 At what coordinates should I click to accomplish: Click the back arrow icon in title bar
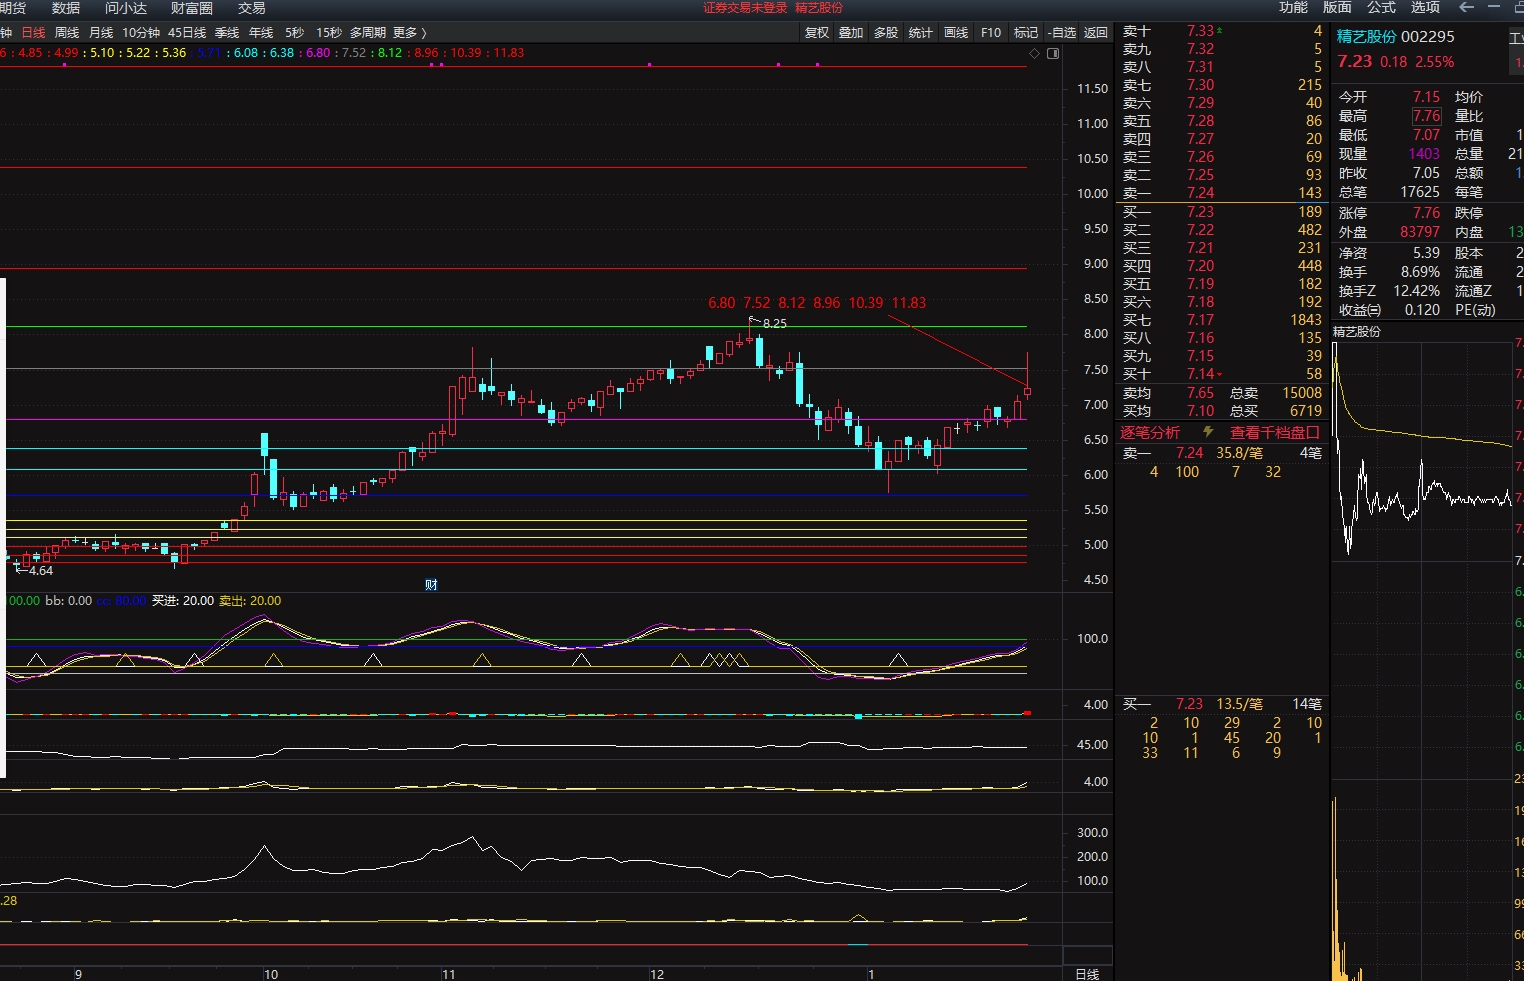tap(1467, 8)
